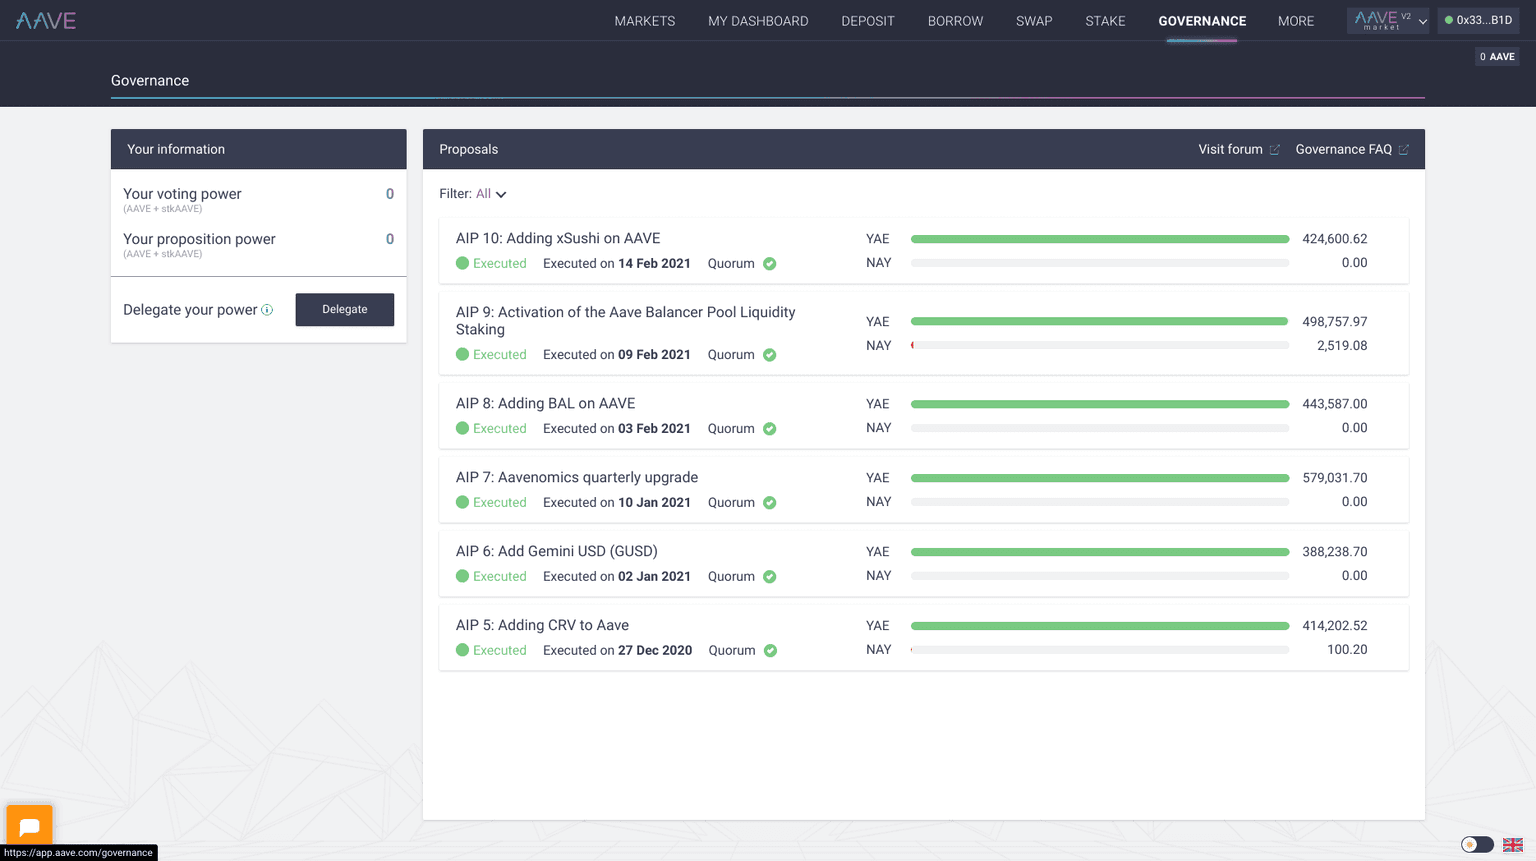Click the green Executed status dot for AIP 5
This screenshot has height=861, width=1536.
tap(462, 650)
